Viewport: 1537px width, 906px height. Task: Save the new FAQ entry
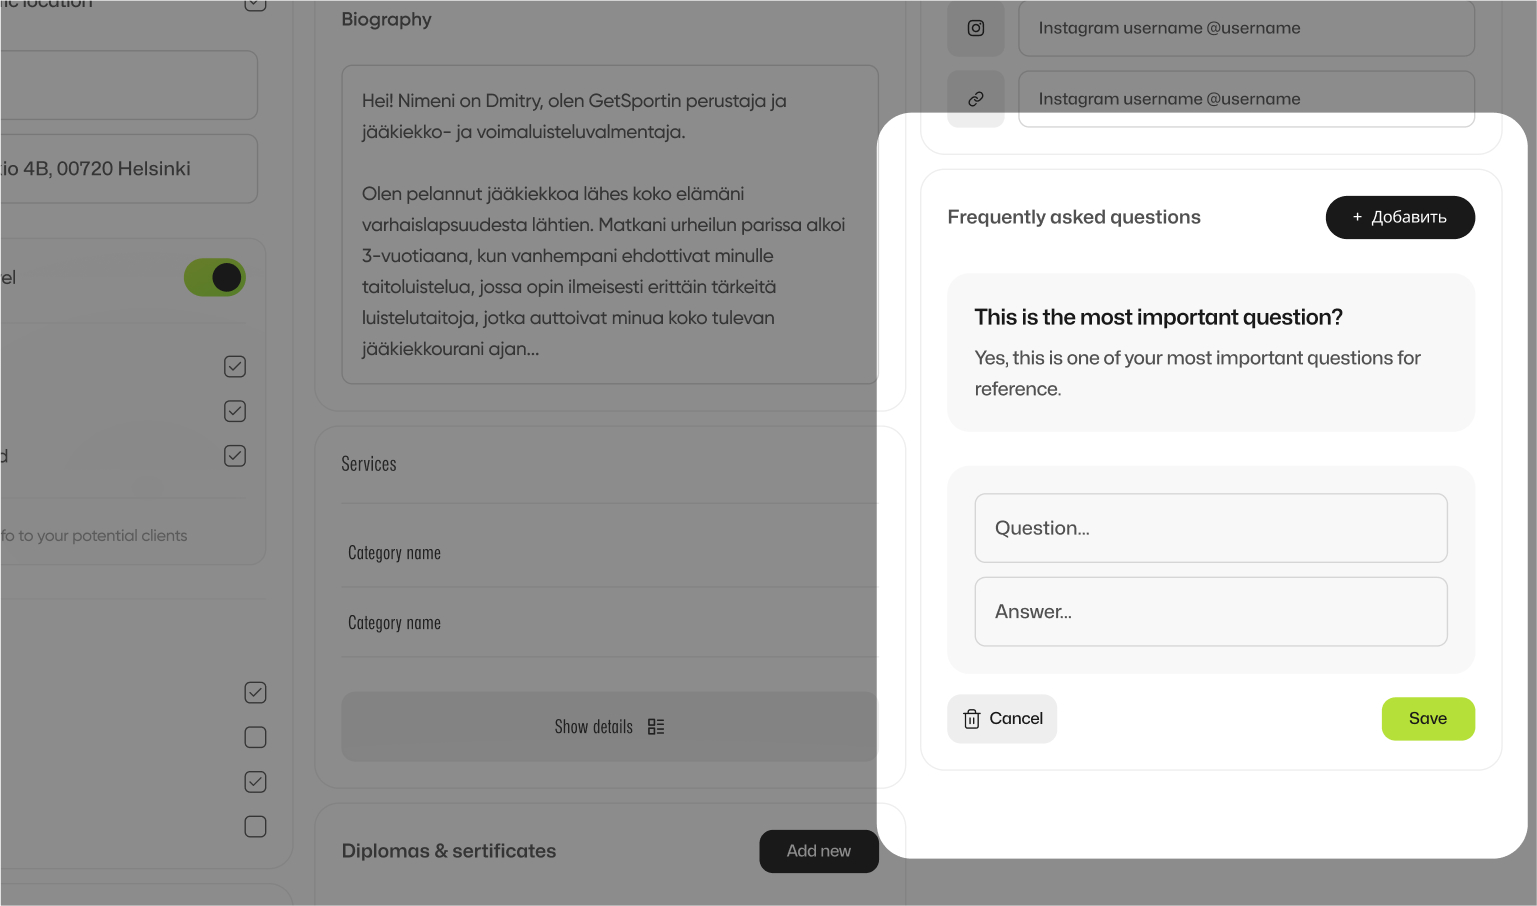[1428, 719]
